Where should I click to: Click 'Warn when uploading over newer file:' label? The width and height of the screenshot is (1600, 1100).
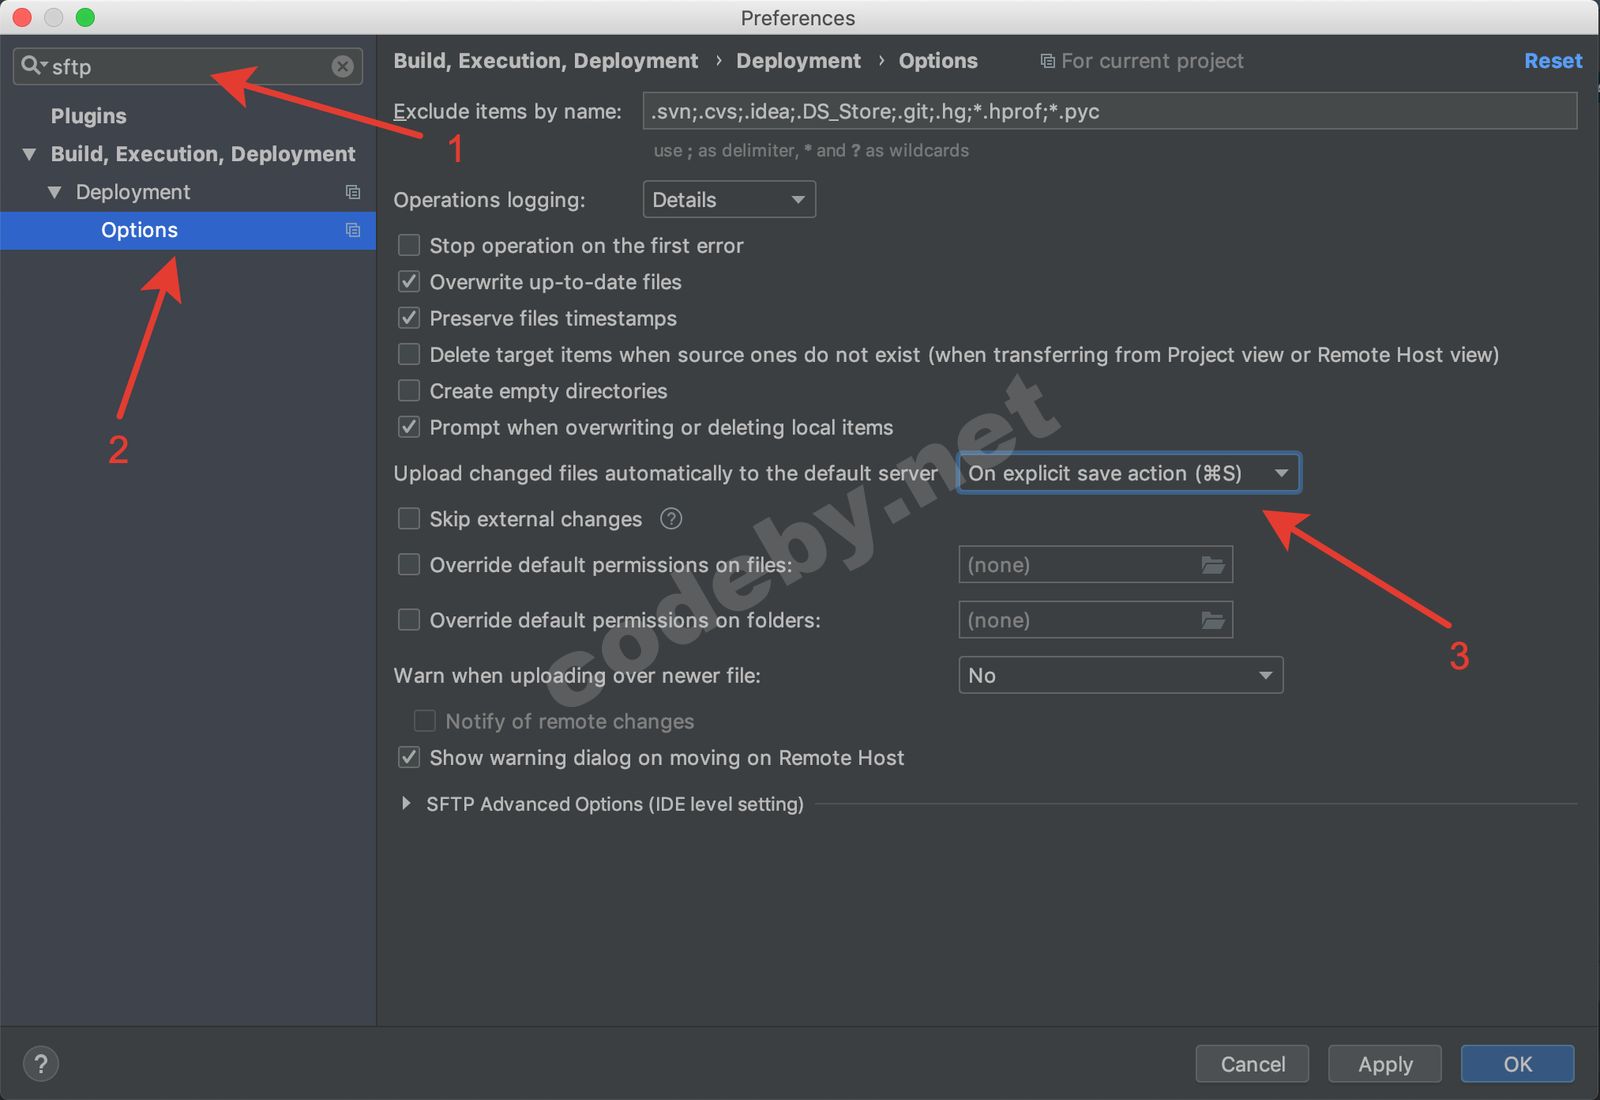pyautogui.click(x=577, y=676)
